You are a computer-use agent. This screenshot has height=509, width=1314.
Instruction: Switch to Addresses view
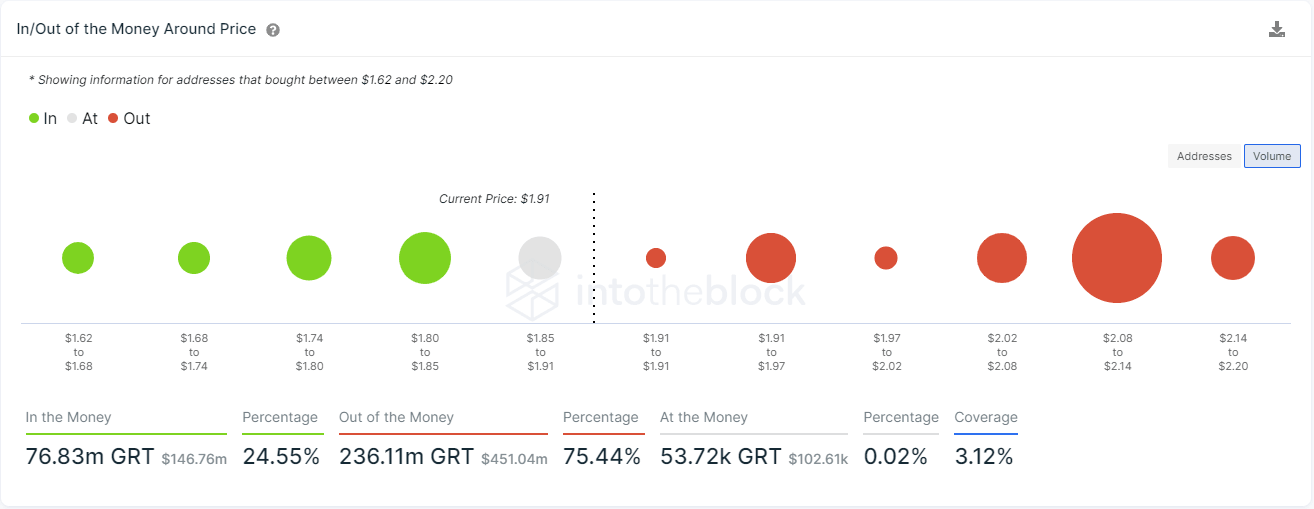click(1204, 156)
